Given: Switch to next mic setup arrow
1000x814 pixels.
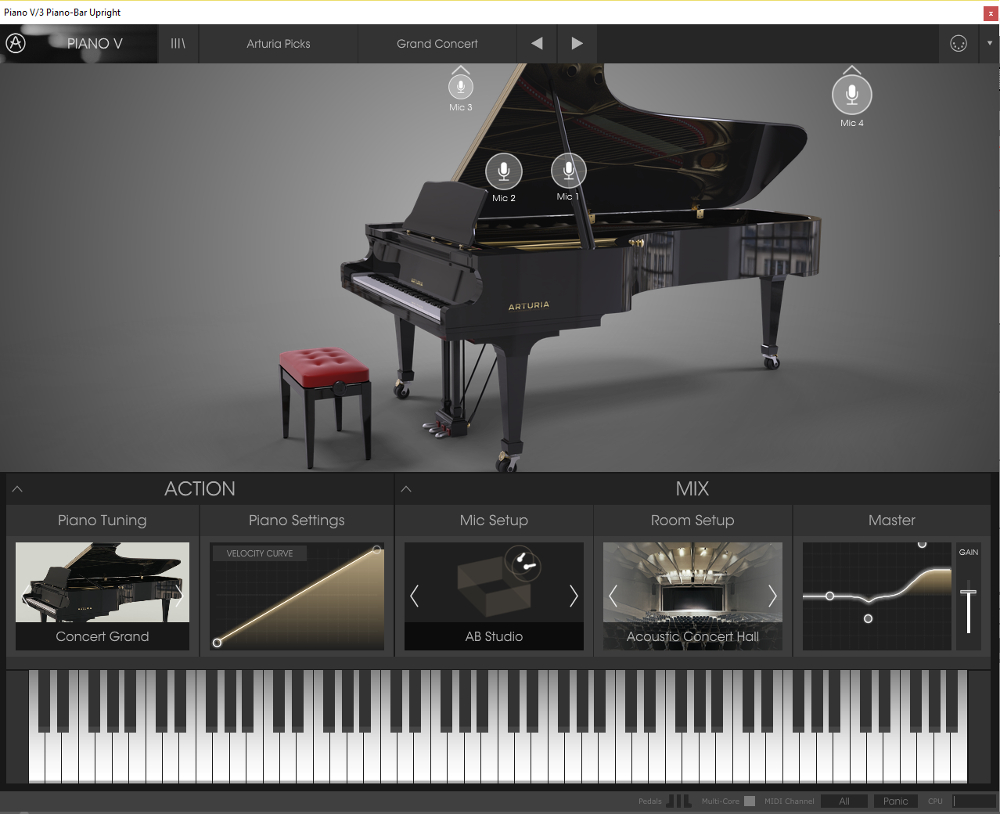Looking at the screenshot, I should [573, 596].
